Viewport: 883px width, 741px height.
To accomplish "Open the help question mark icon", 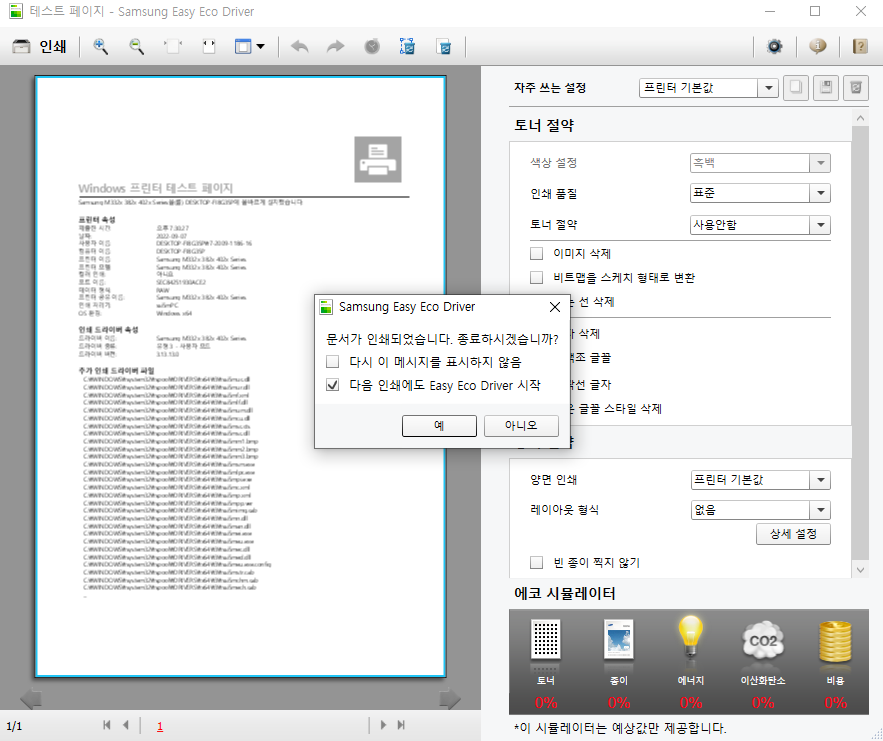I will pyautogui.click(x=860, y=47).
